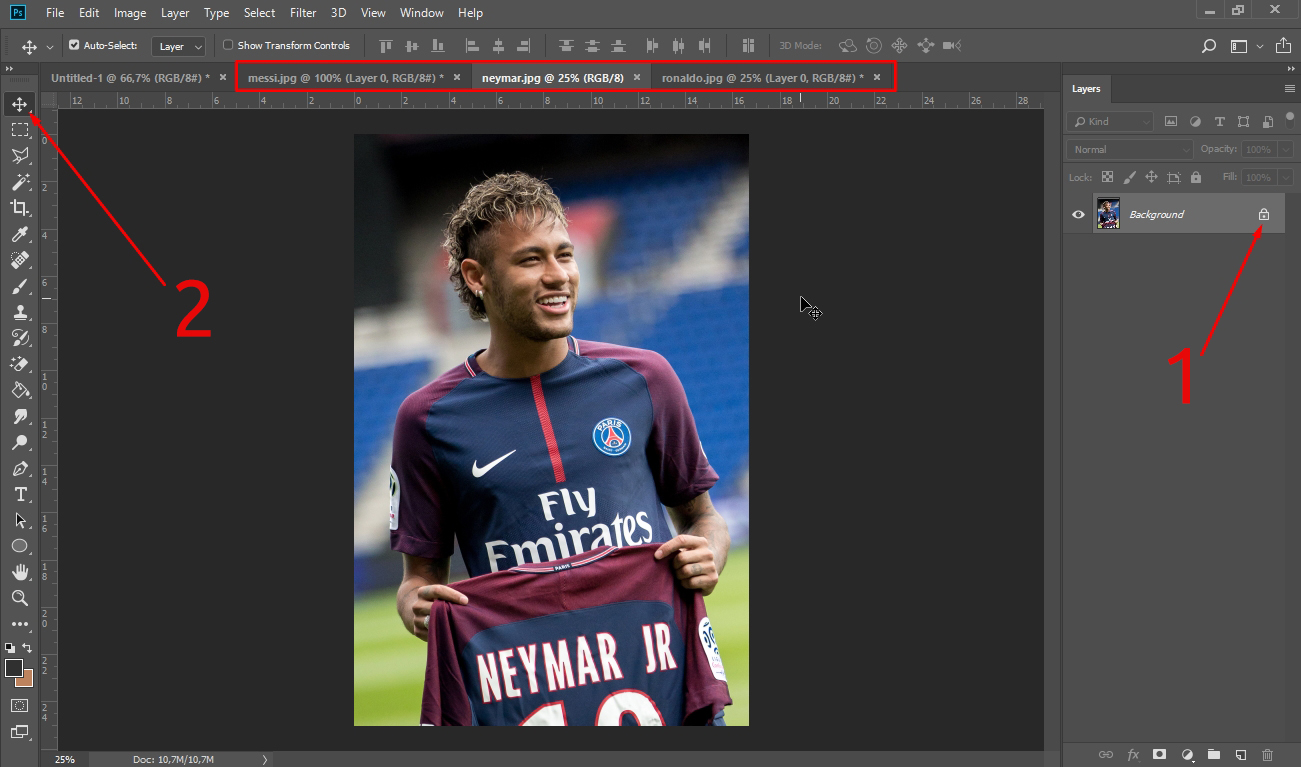Select the Move tool
This screenshot has height=767, width=1301.
[x=19, y=104]
